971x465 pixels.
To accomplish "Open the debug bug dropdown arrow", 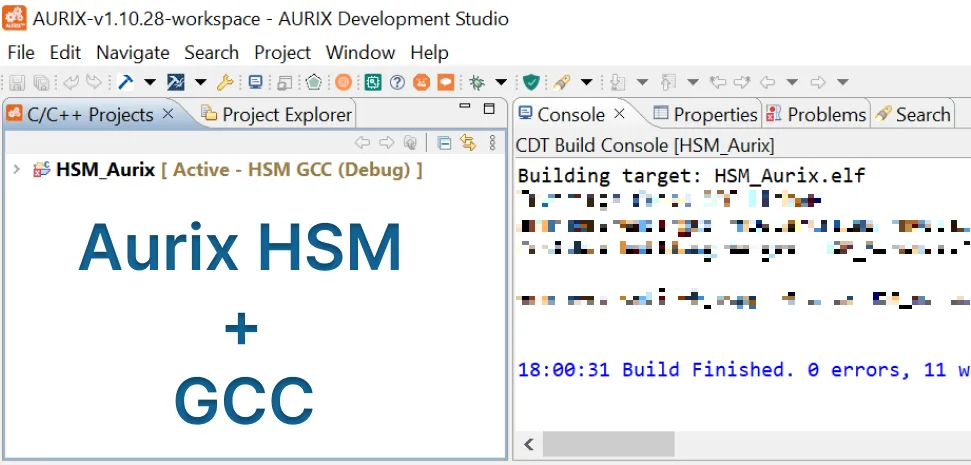I will 501,82.
